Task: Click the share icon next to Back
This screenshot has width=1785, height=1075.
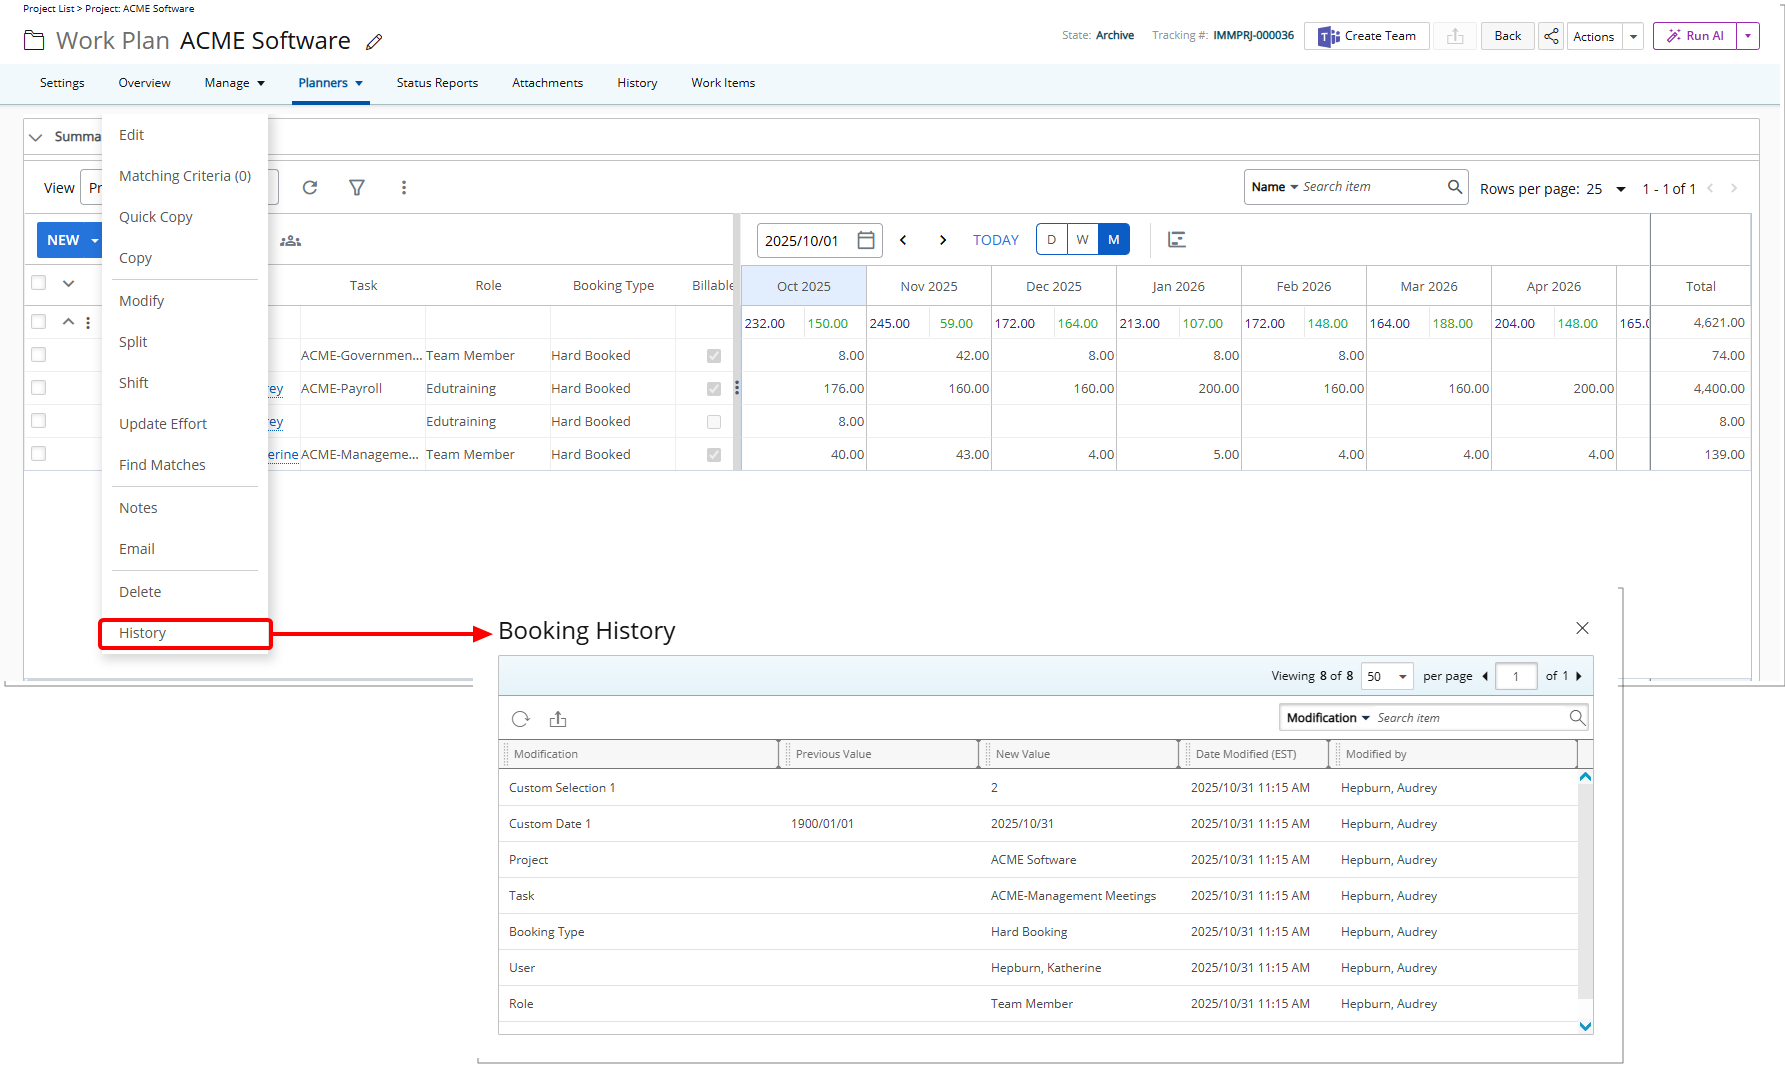Action: 1551,36
